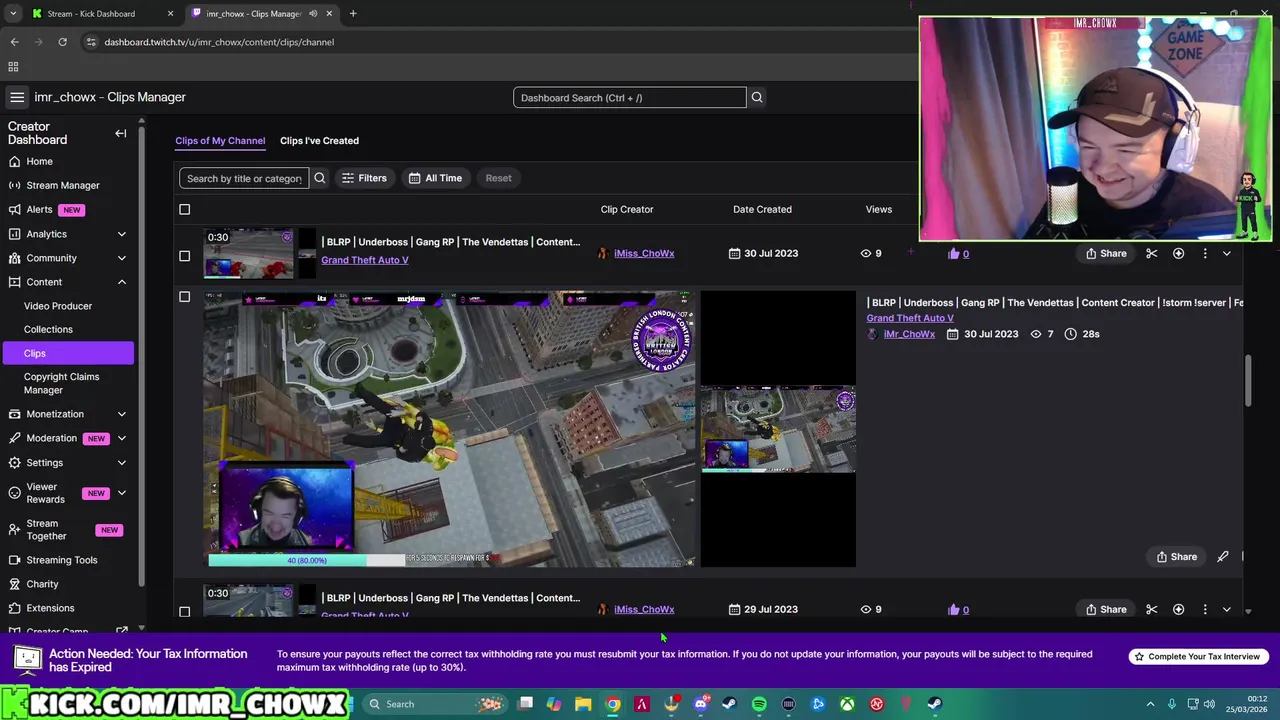This screenshot has width=1280, height=720.
Task: Click Complete Your Tax Interview button
Action: (1197, 657)
